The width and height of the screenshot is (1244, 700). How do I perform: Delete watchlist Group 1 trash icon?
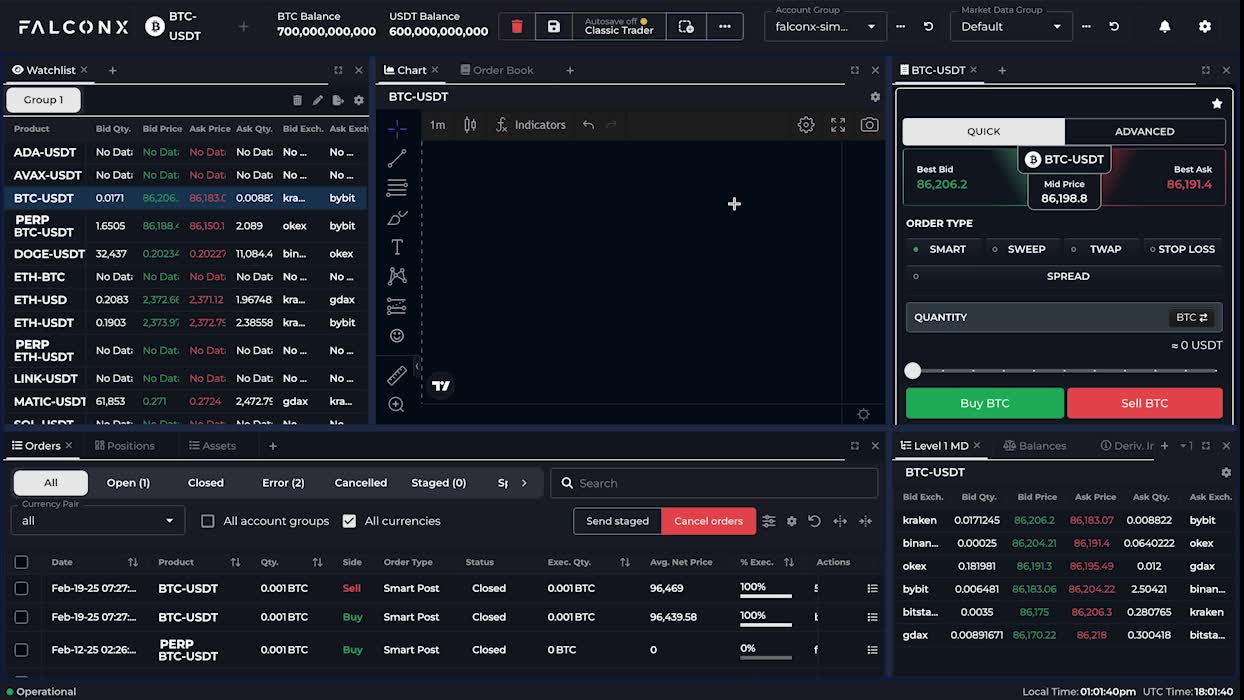(x=297, y=100)
